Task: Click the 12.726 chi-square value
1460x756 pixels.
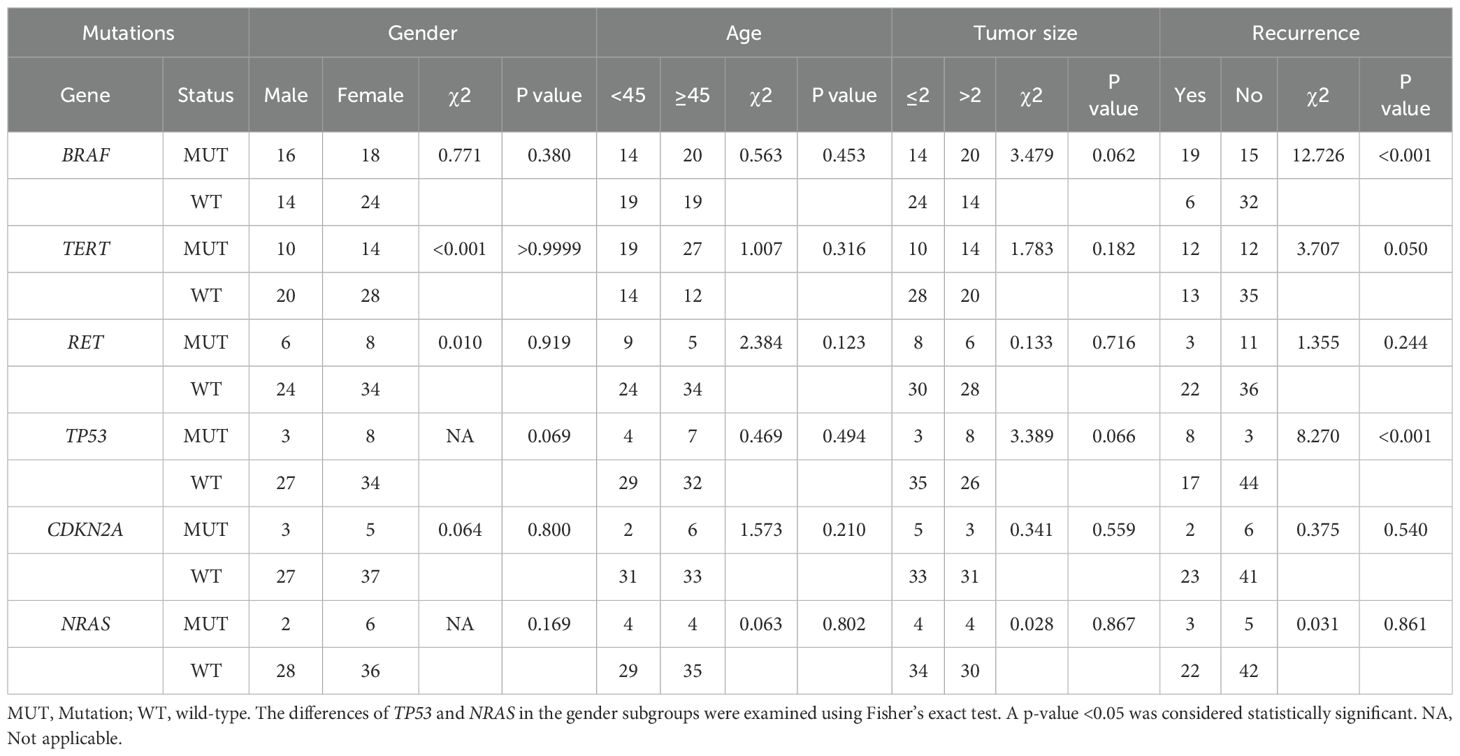Action: (x=1318, y=156)
